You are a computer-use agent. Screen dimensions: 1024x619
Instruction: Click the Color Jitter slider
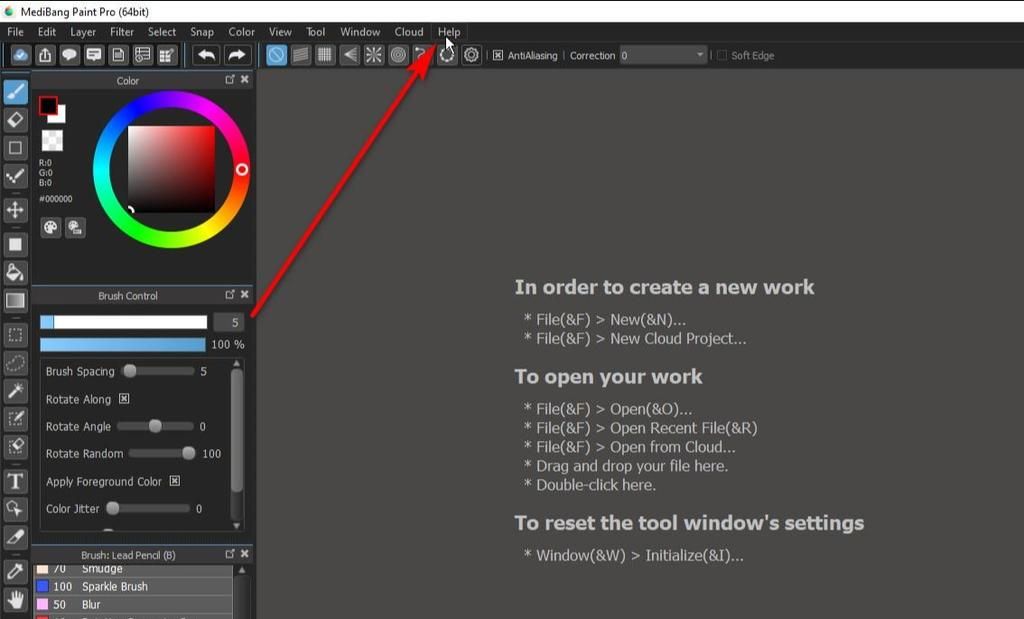pyautogui.click(x=149, y=508)
